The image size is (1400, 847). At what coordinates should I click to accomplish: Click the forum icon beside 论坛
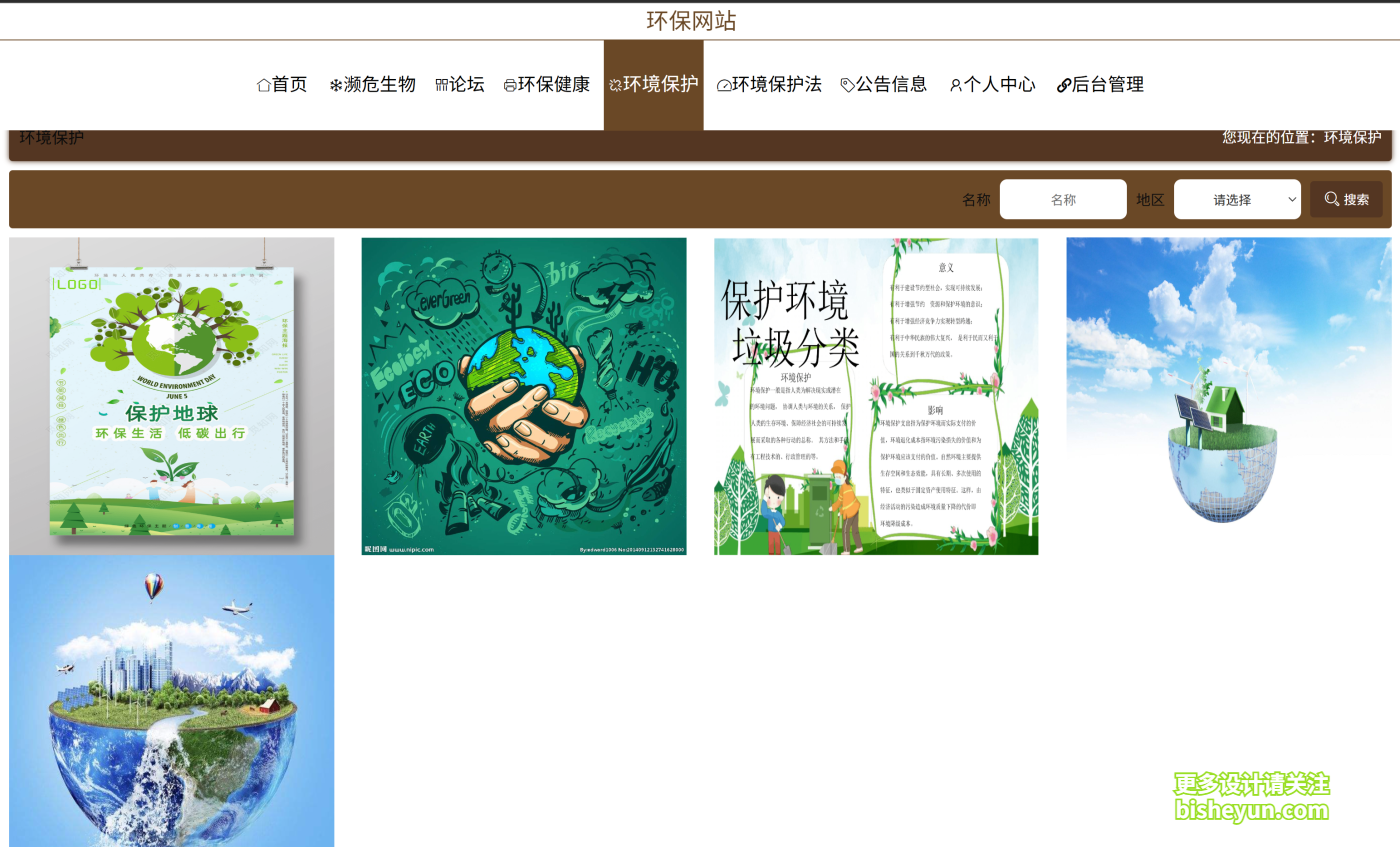click(440, 84)
